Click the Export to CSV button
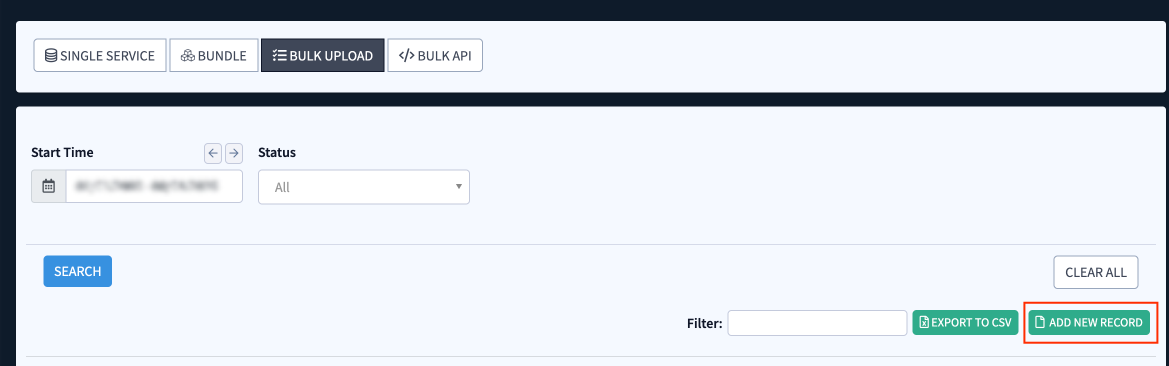The image size is (1169, 366). tap(965, 323)
